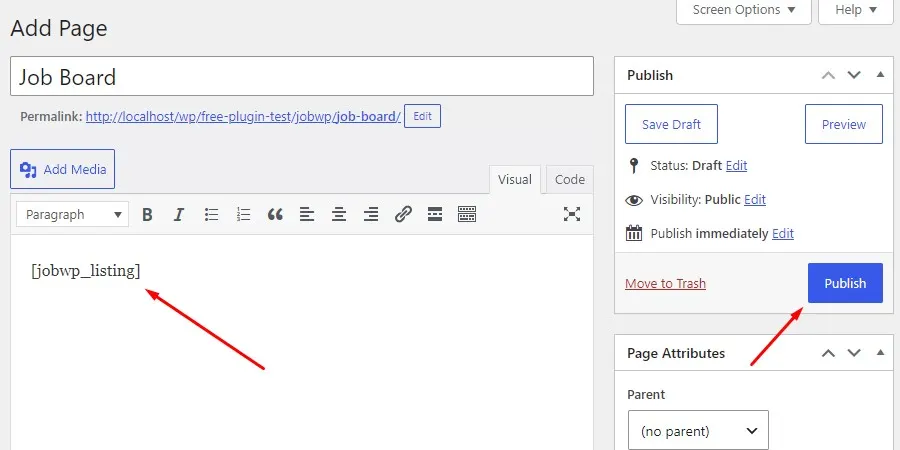
Task: Move the page to Trash
Action: pyautogui.click(x=665, y=284)
